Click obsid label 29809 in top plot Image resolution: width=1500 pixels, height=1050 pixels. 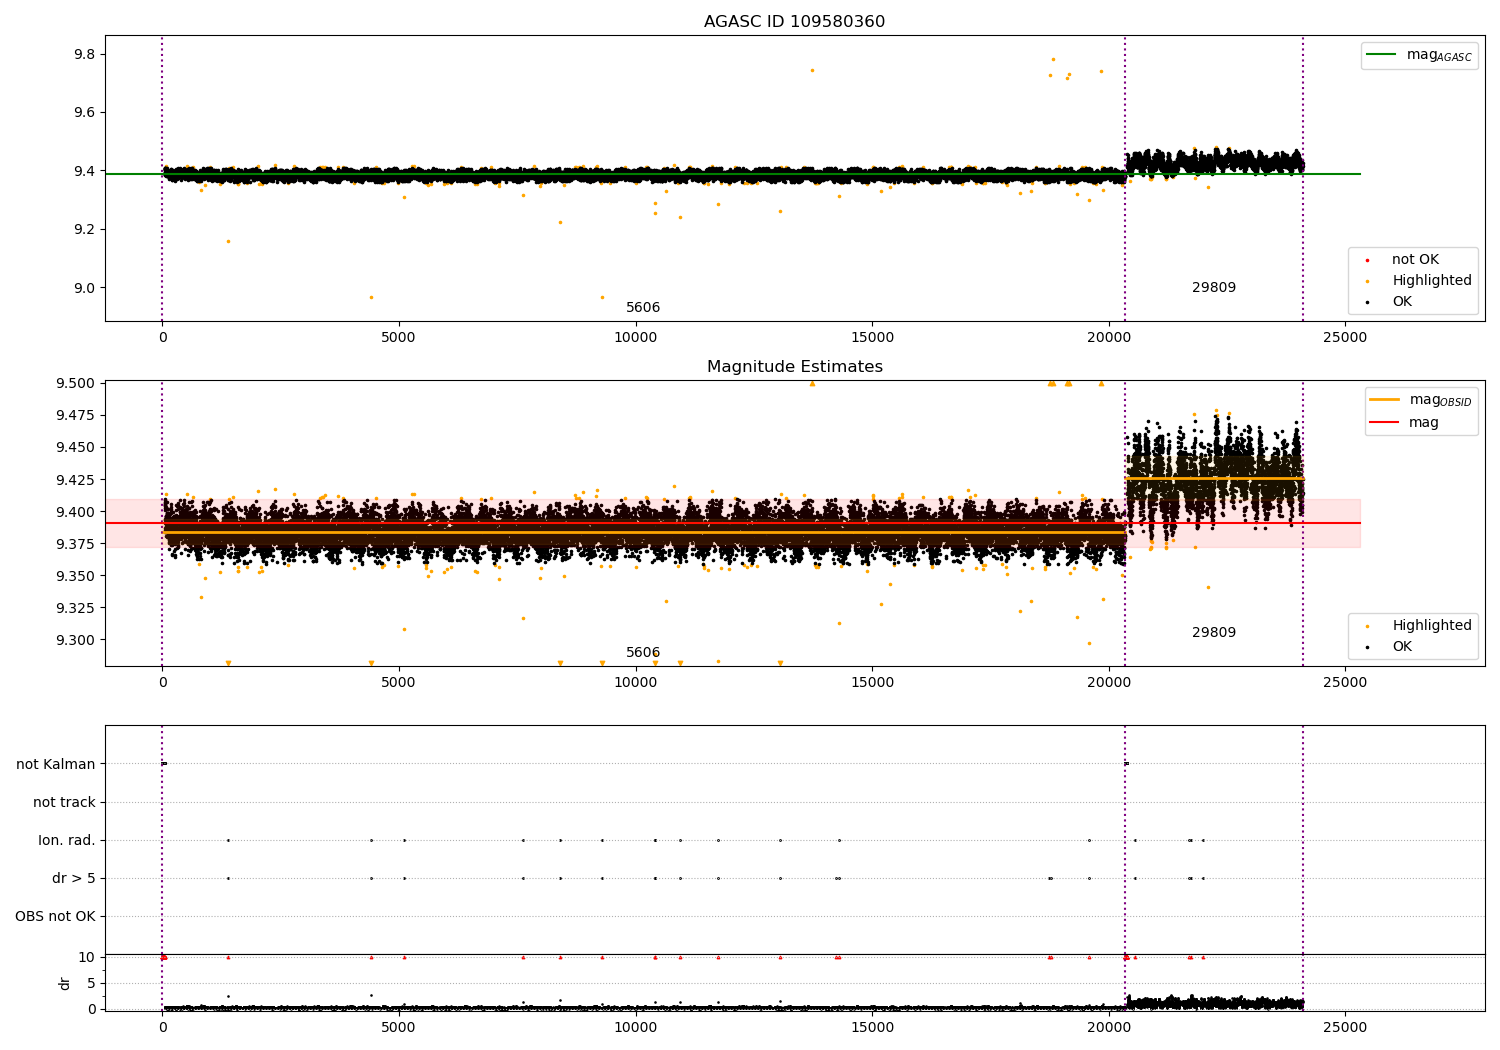pos(1213,288)
